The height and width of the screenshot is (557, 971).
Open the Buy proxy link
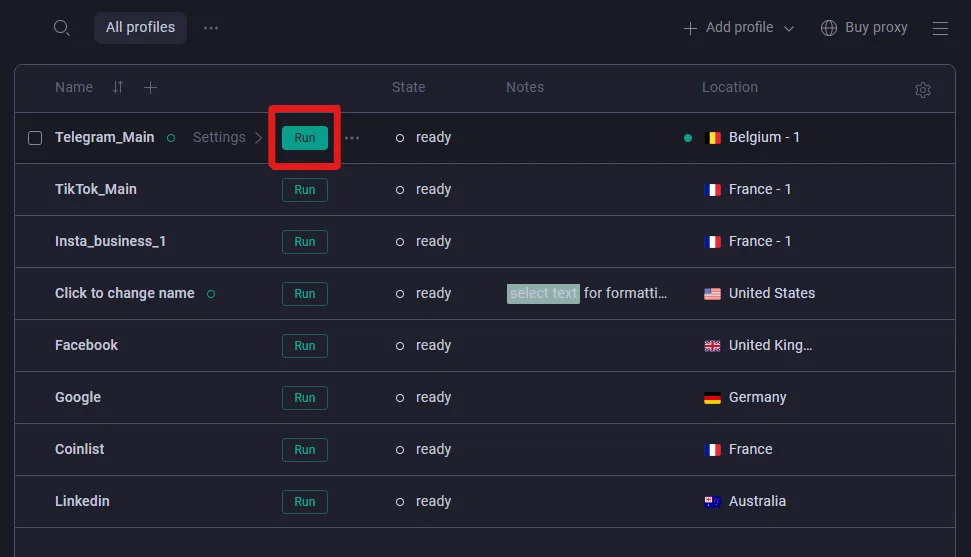[x=864, y=28]
